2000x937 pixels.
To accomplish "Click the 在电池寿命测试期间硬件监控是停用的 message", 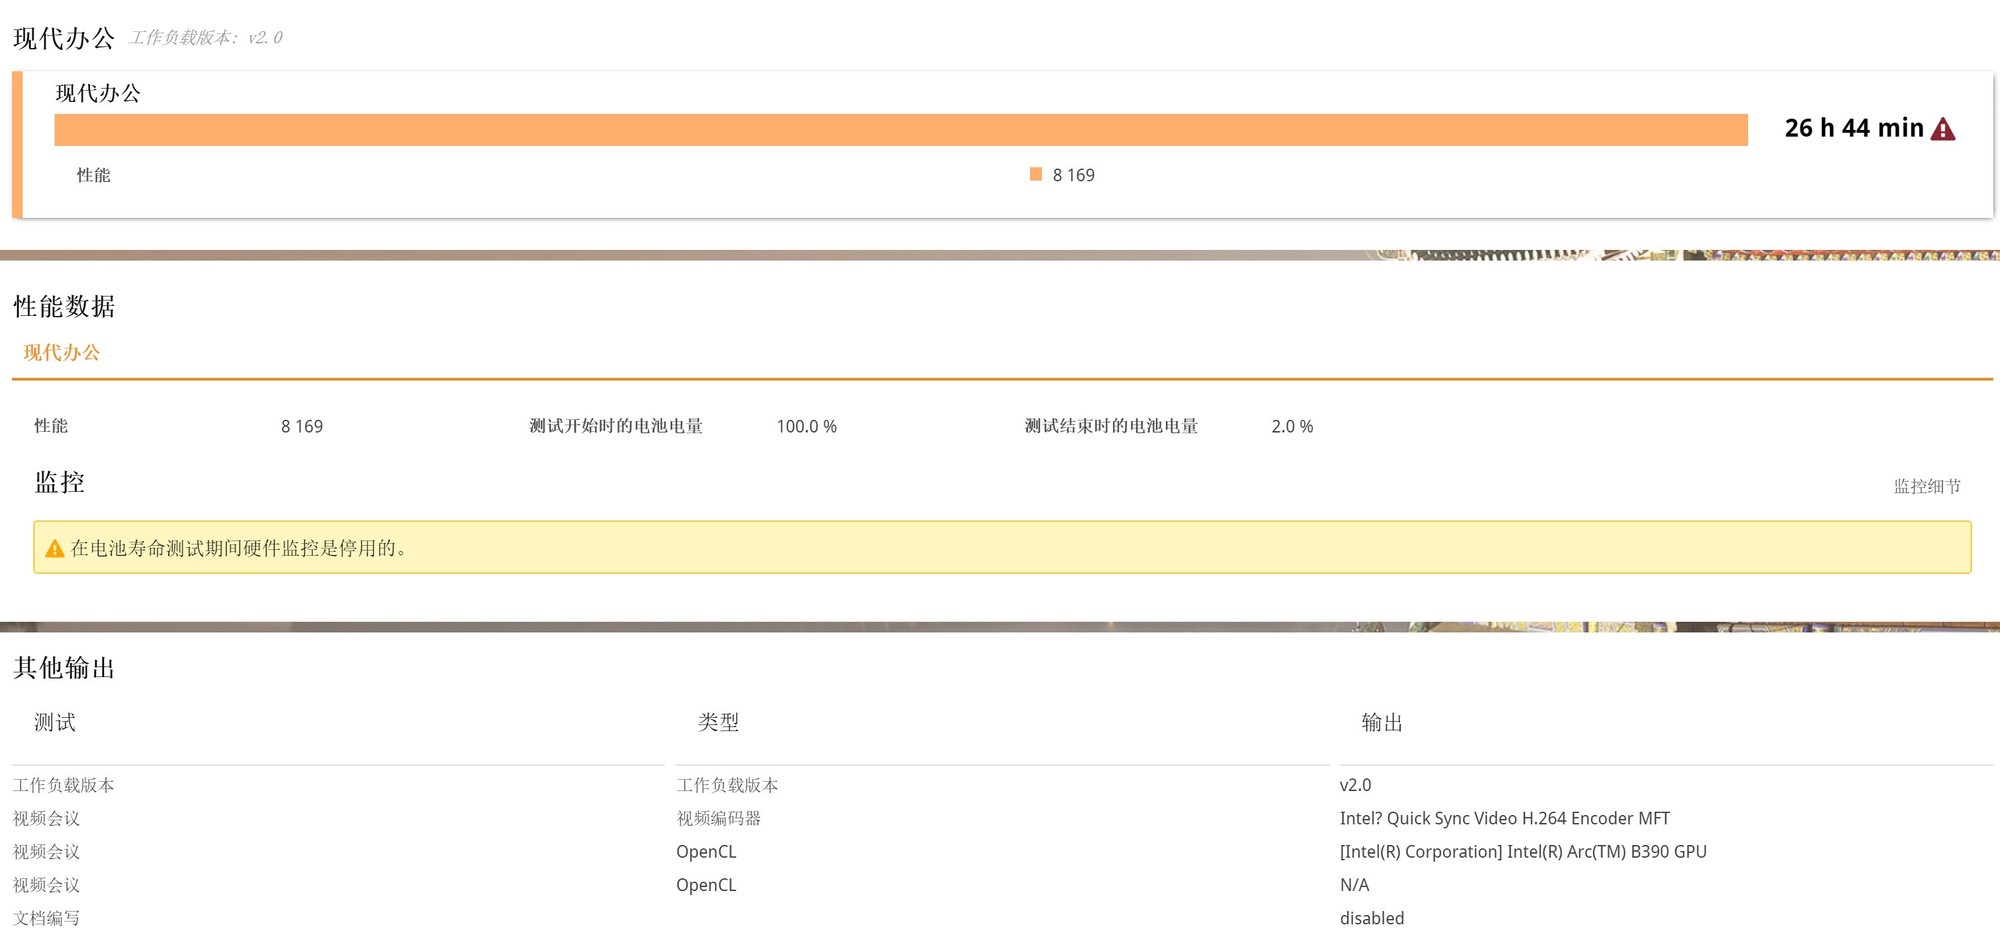I will (x=238, y=548).
